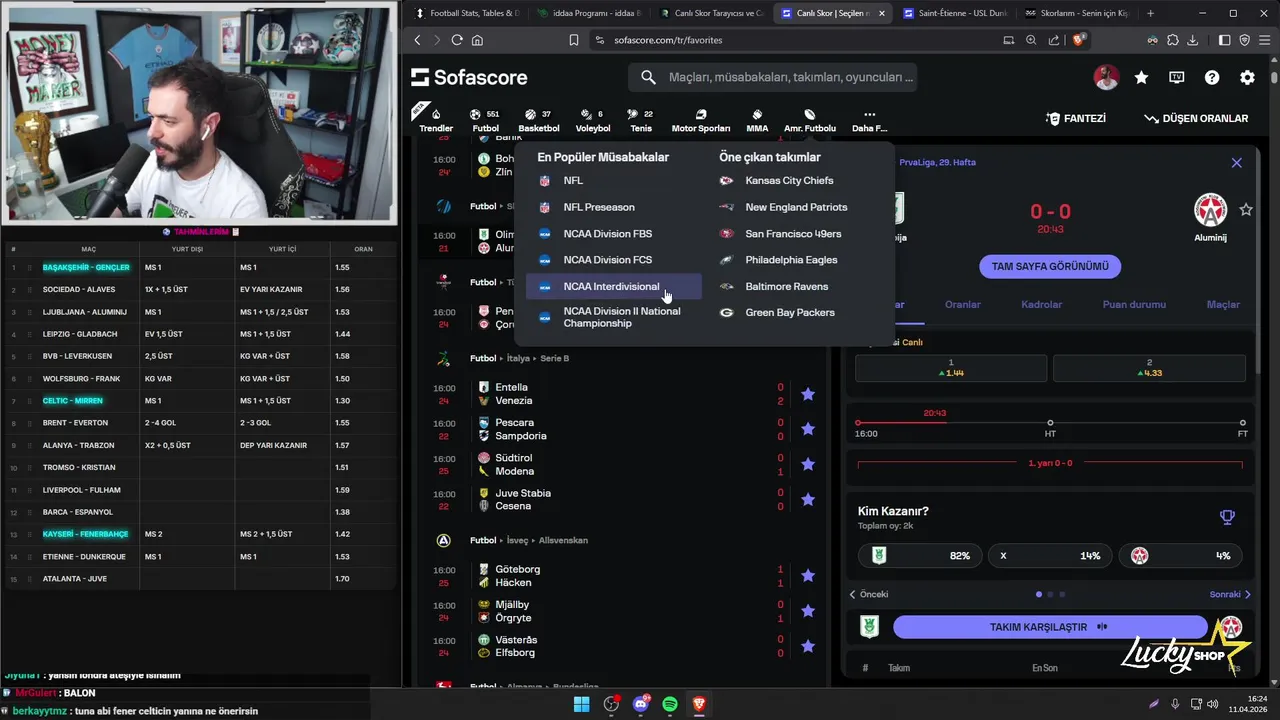Open Sofascore favorites star in header

click(x=1141, y=78)
